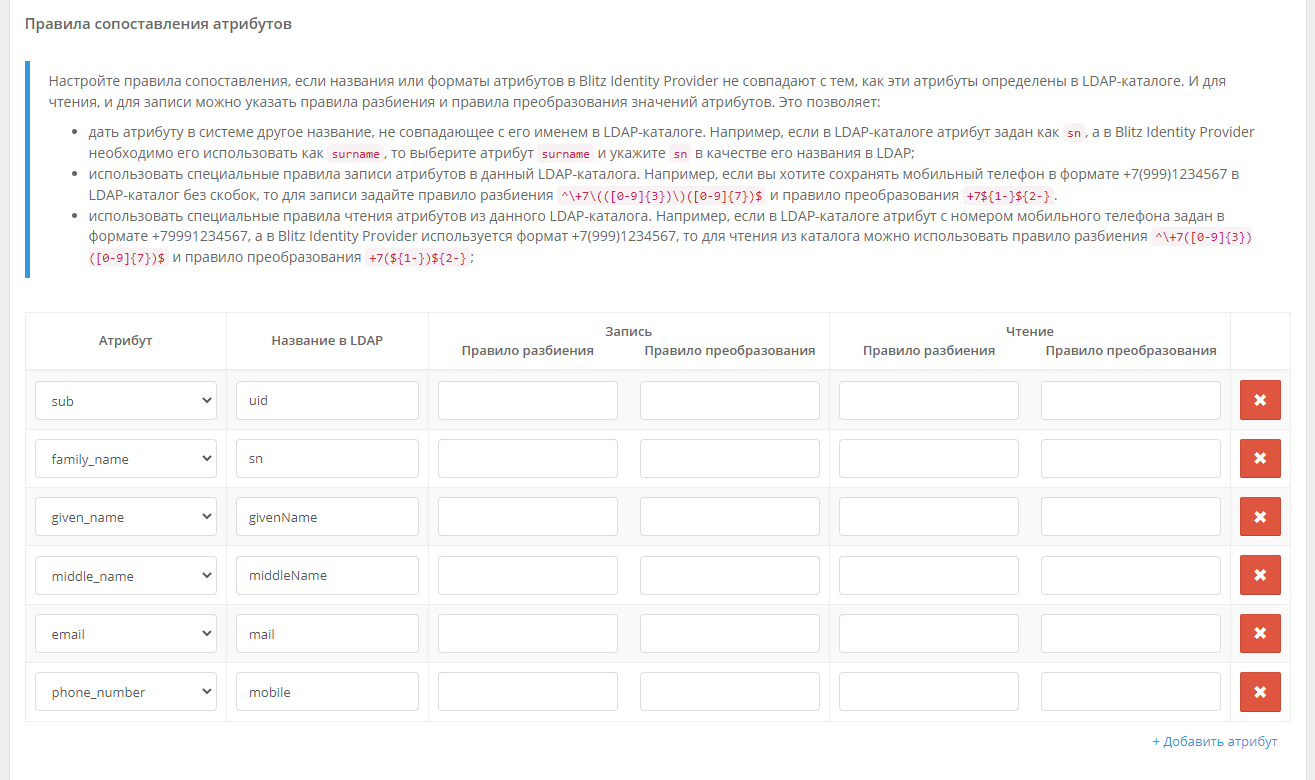Remove the middle_name mapping row

click(1260, 575)
